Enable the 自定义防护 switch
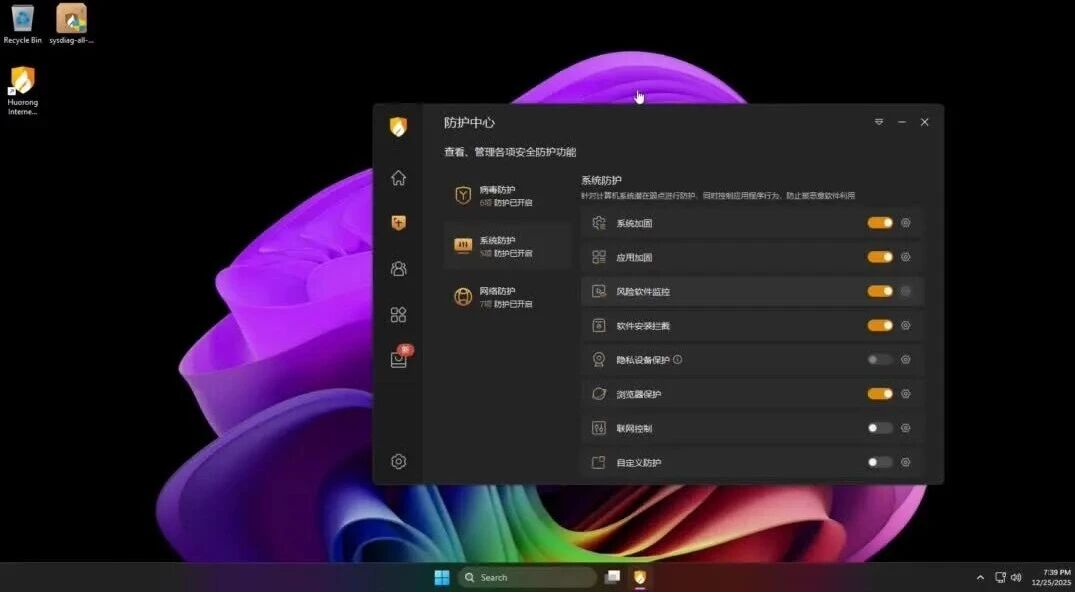 click(880, 462)
